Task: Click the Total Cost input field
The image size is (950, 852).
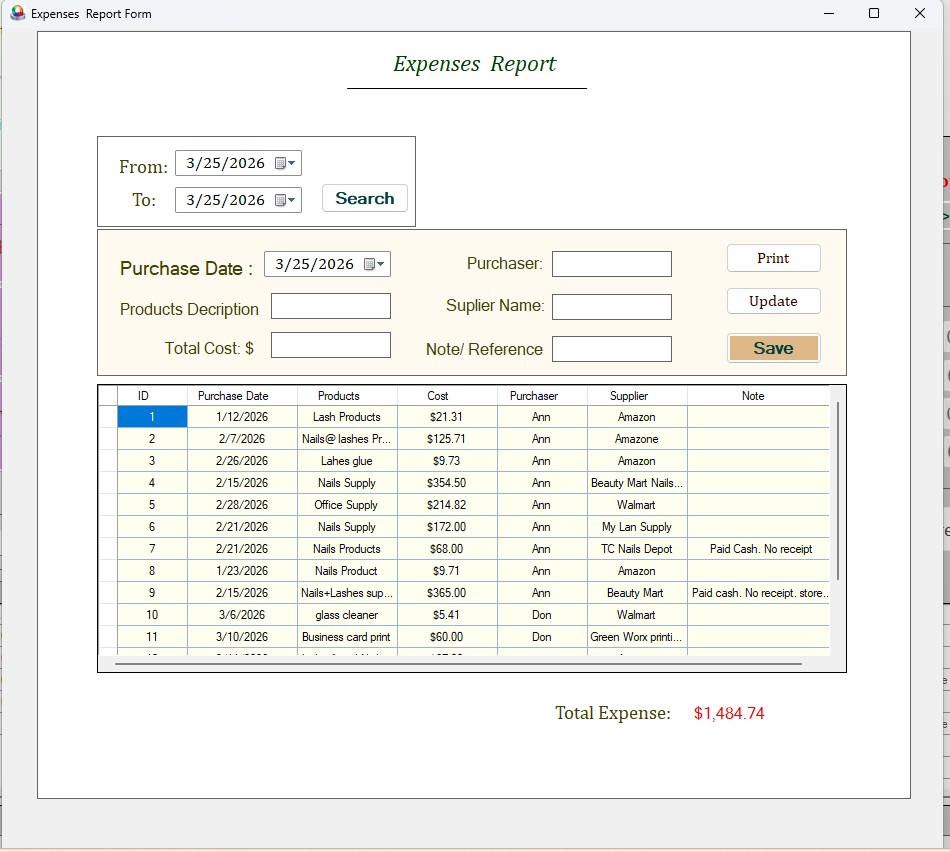Action: coord(331,344)
